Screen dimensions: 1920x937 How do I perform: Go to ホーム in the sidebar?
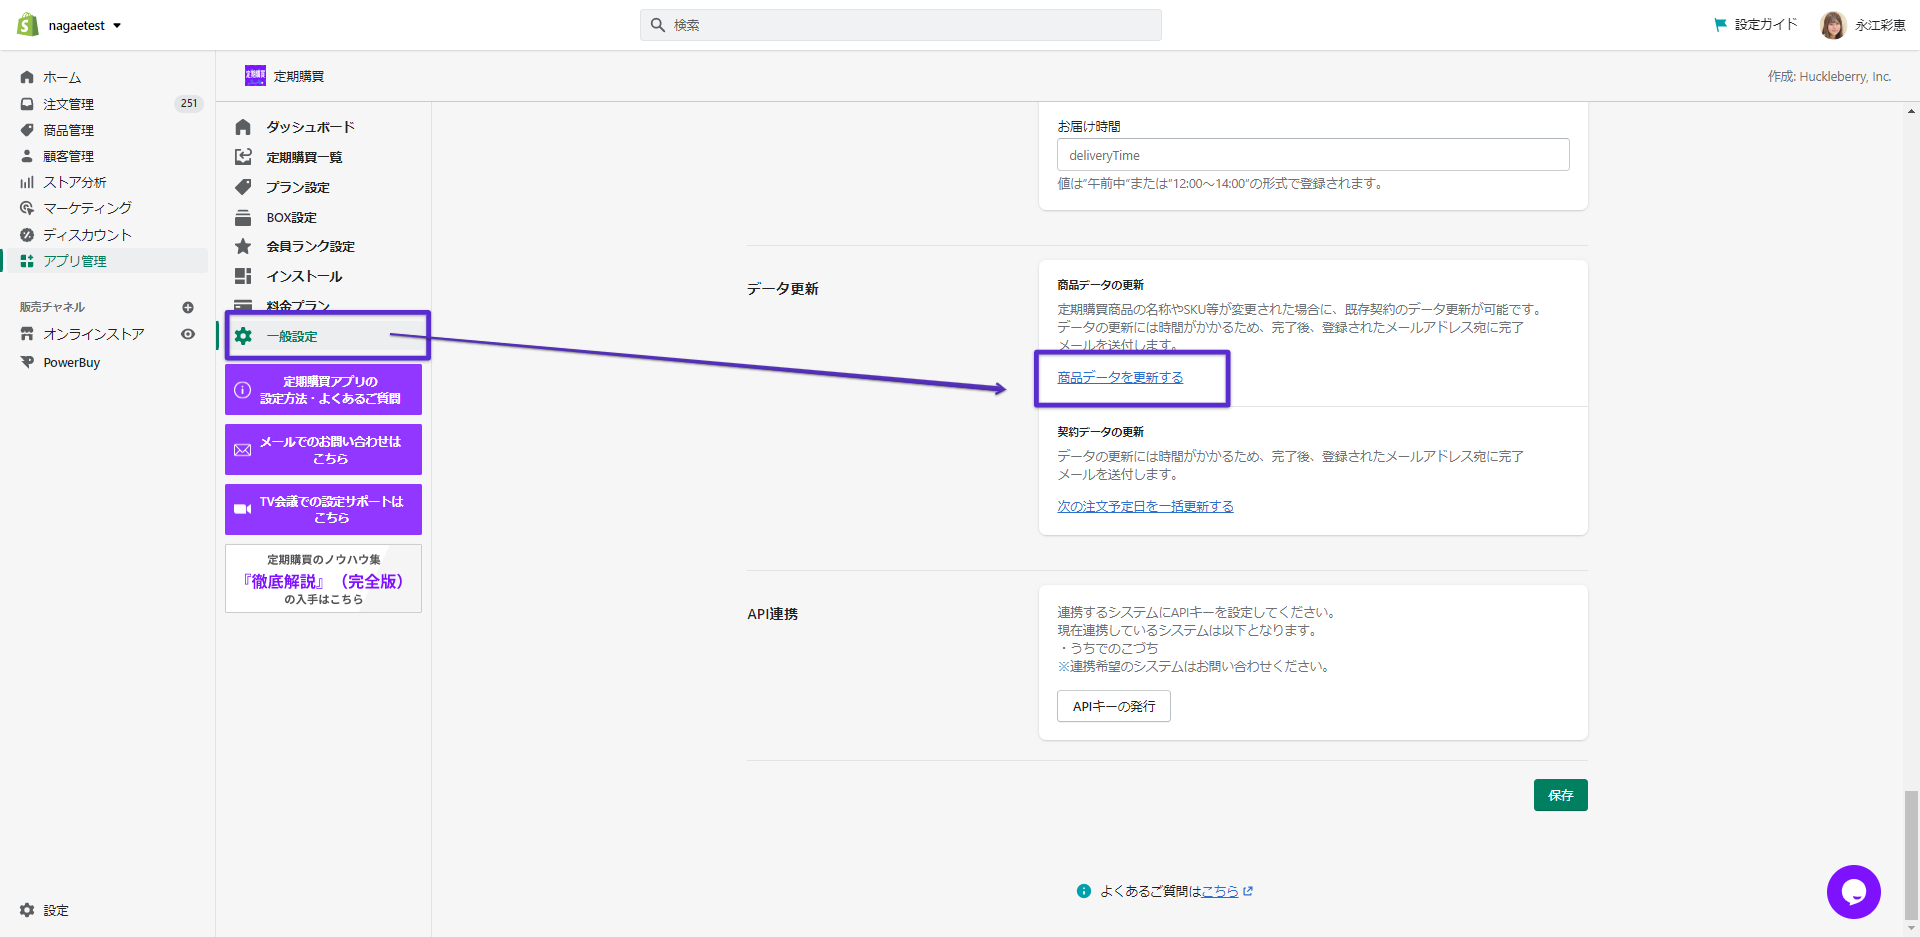tap(62, 77)
